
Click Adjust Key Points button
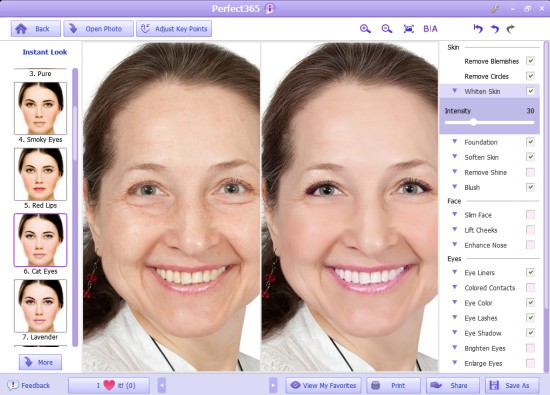tap(174, 28)
